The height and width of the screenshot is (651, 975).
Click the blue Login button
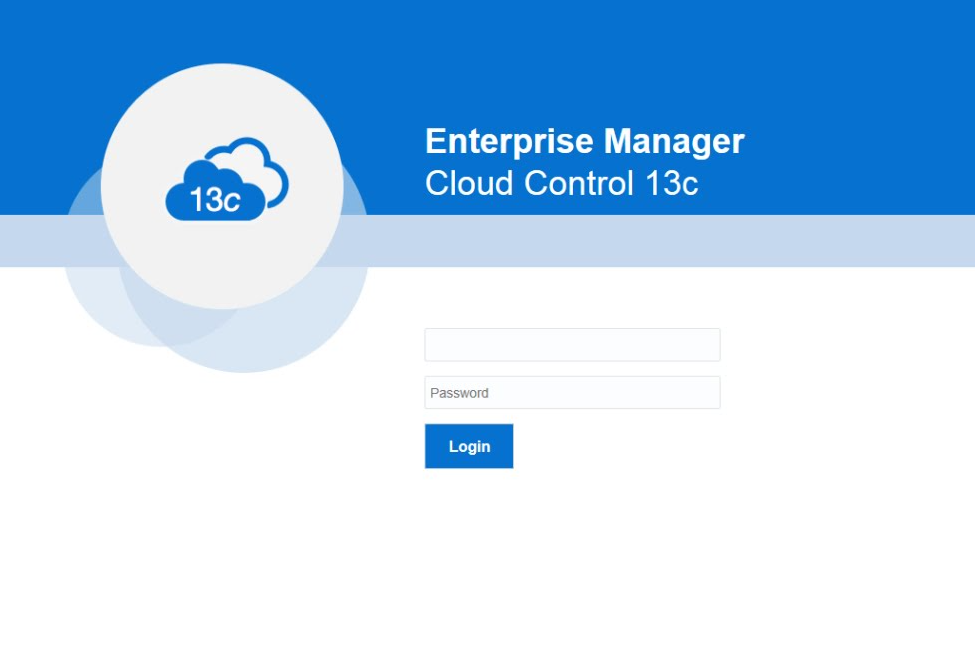coord(469,446)
